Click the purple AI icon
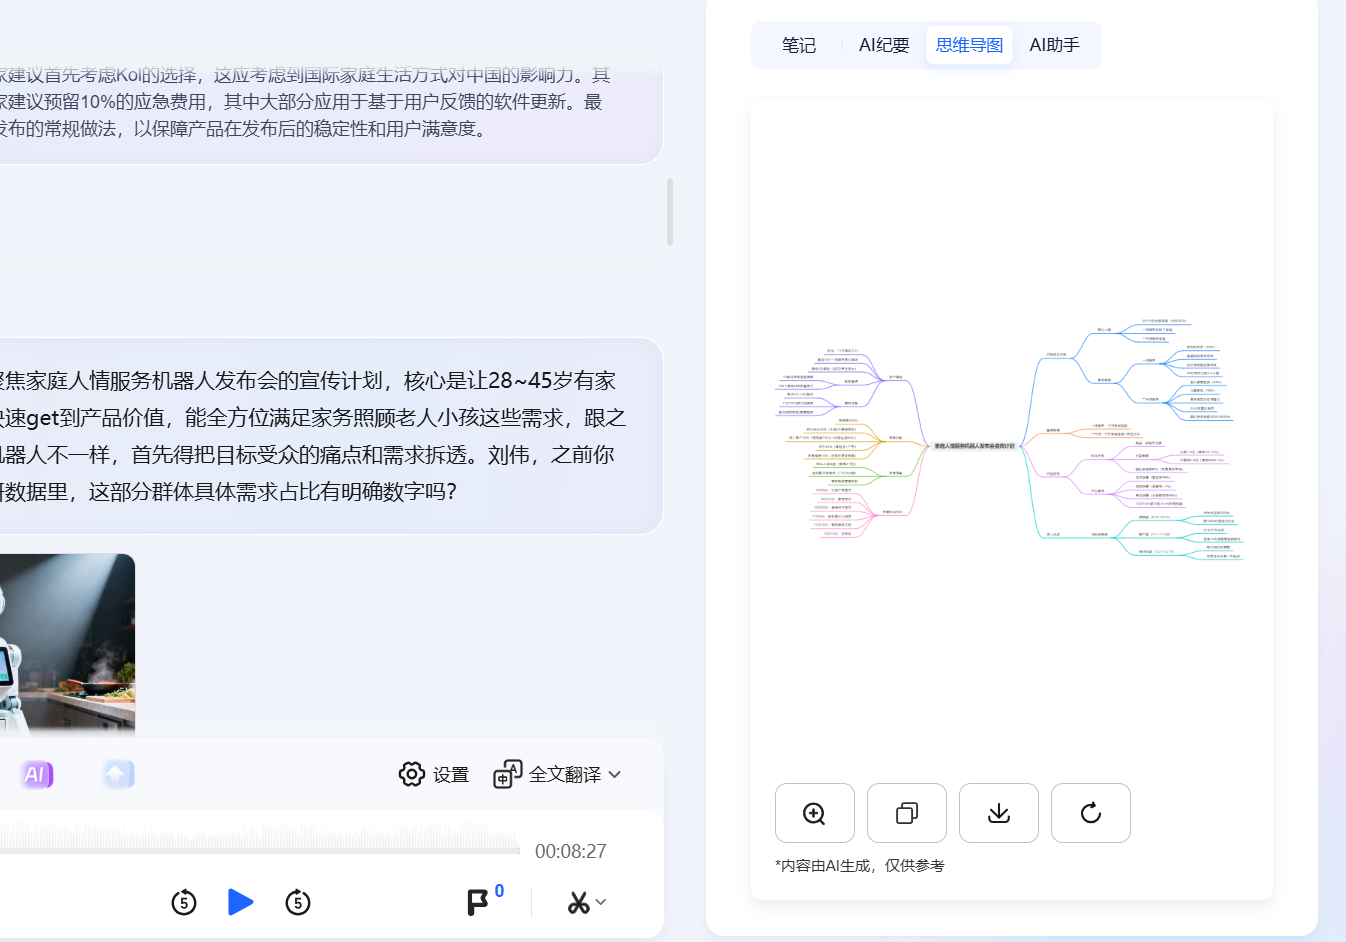The width and height of the screenshot is (1346, 942). click(x=36, y=774)
